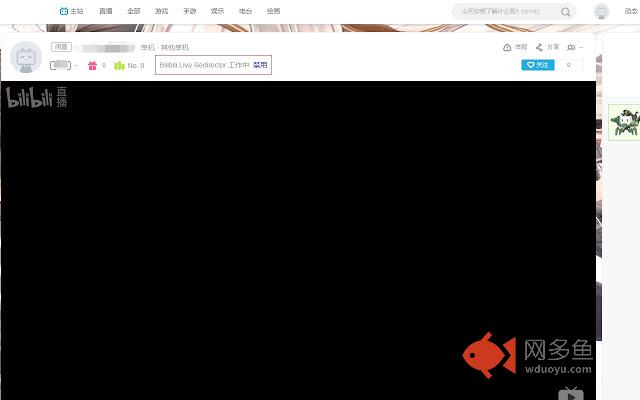Click the No. 0 rank text
The image size is (640, 400).
136,65
